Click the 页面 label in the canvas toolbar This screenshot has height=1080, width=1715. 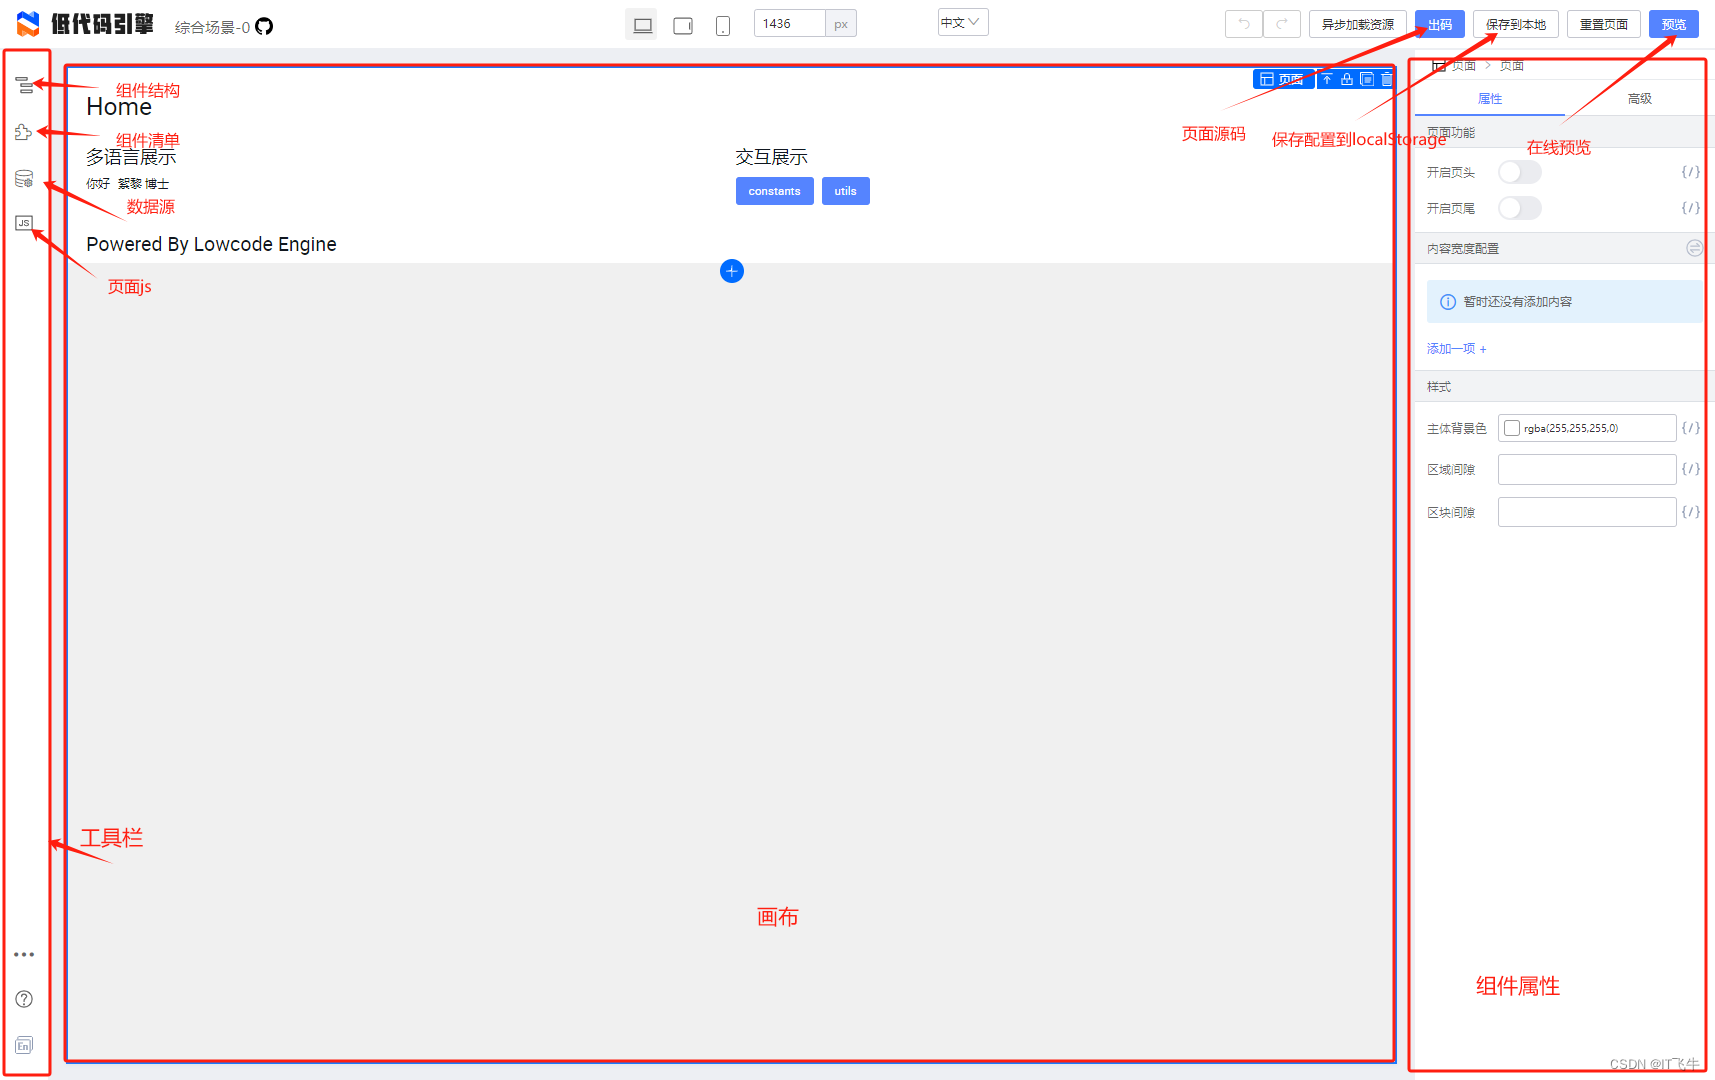pos(1283,79)
